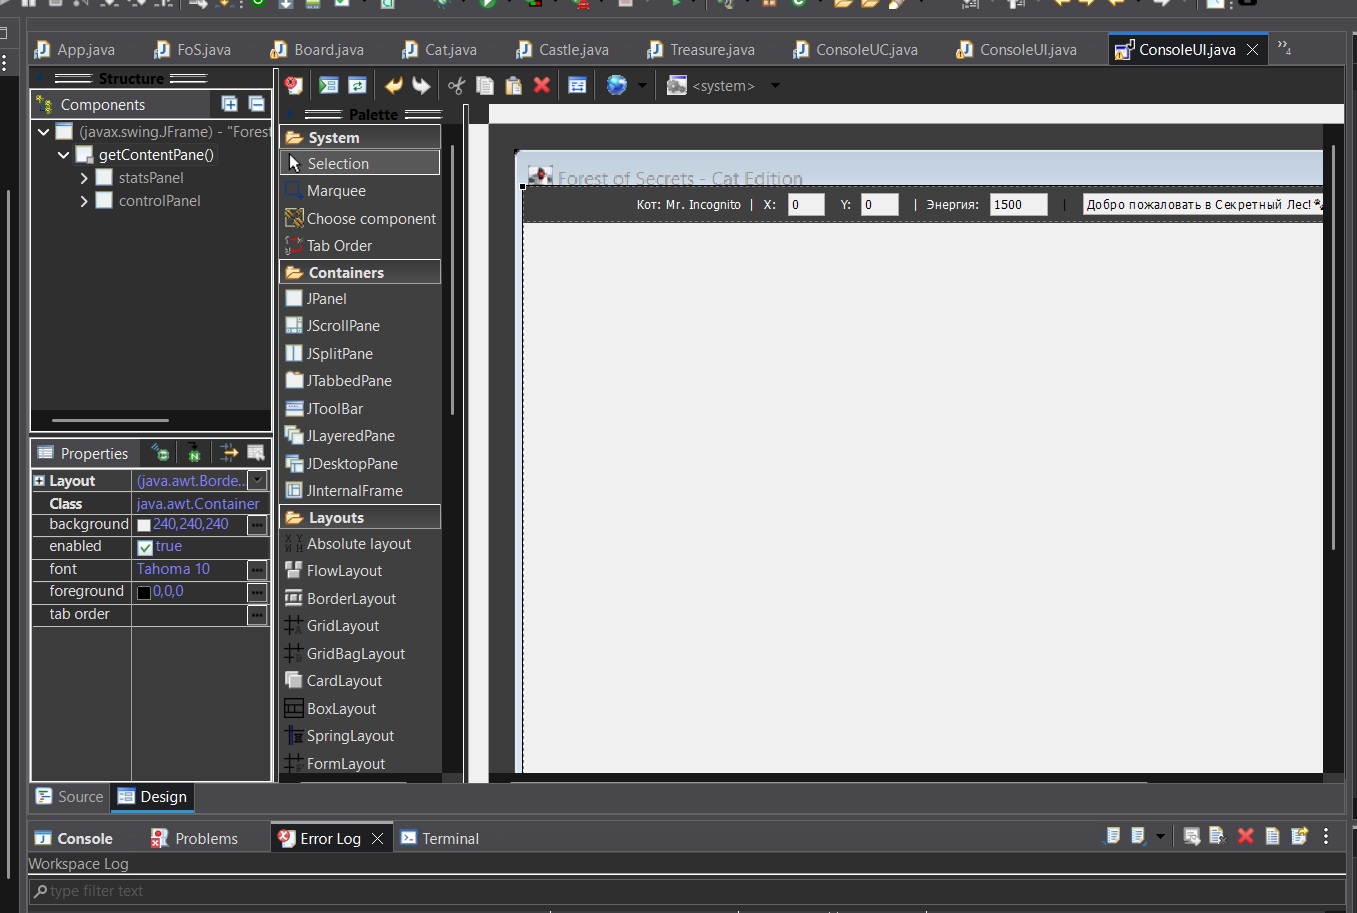
Task: Click foreground color swatch 0,0,0
Action: coord(144,592)
